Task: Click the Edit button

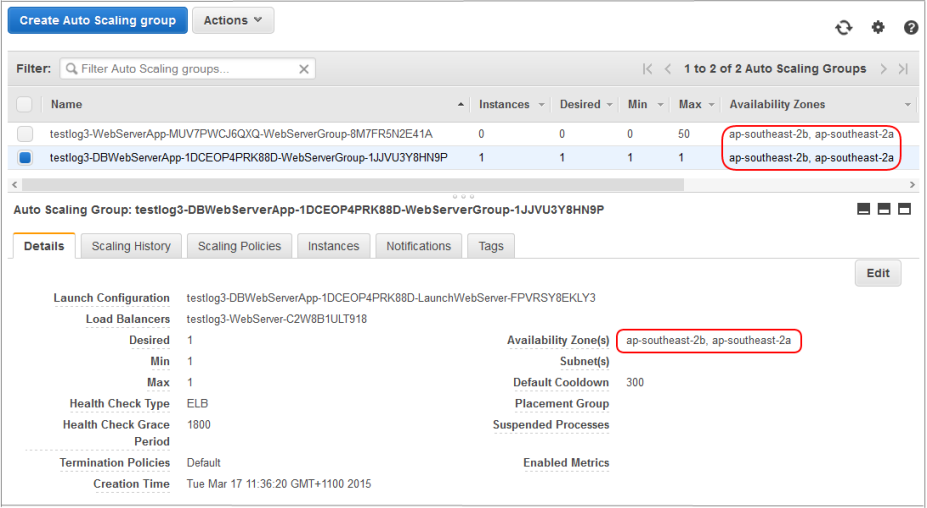Action: click(x=878, y=273)
